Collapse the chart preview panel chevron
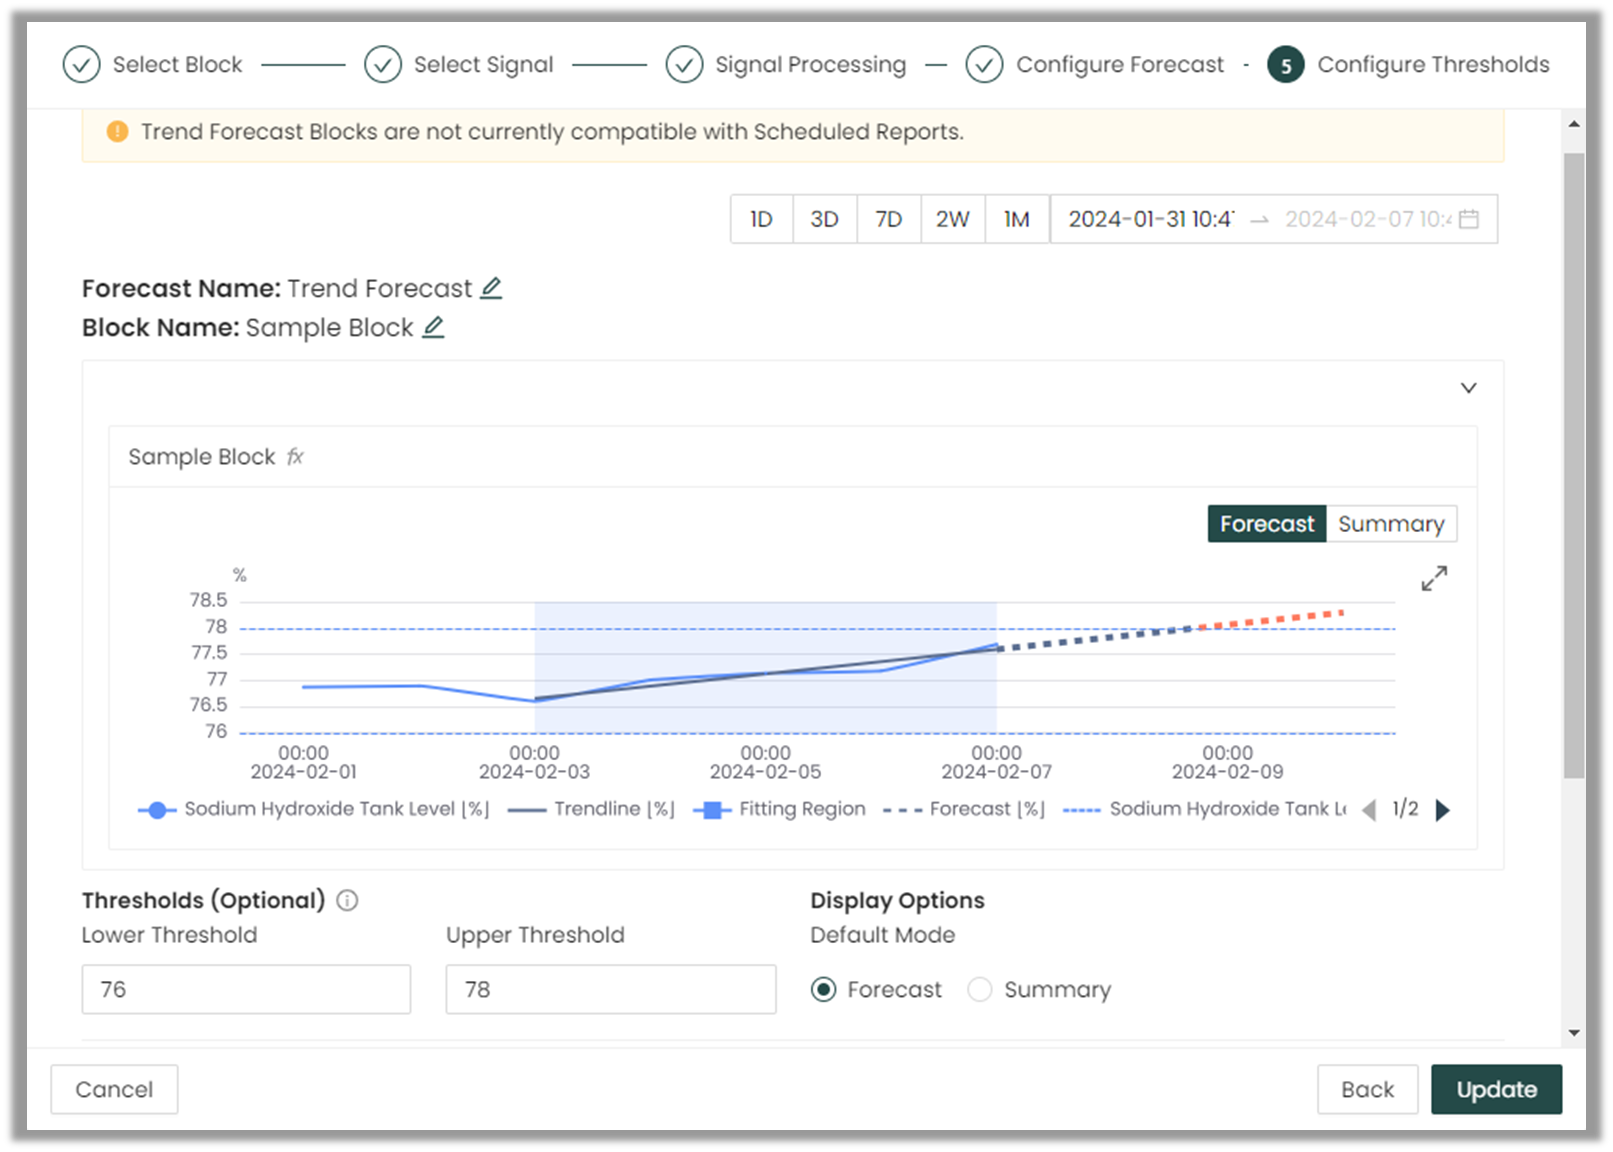 coord(1468,388)
